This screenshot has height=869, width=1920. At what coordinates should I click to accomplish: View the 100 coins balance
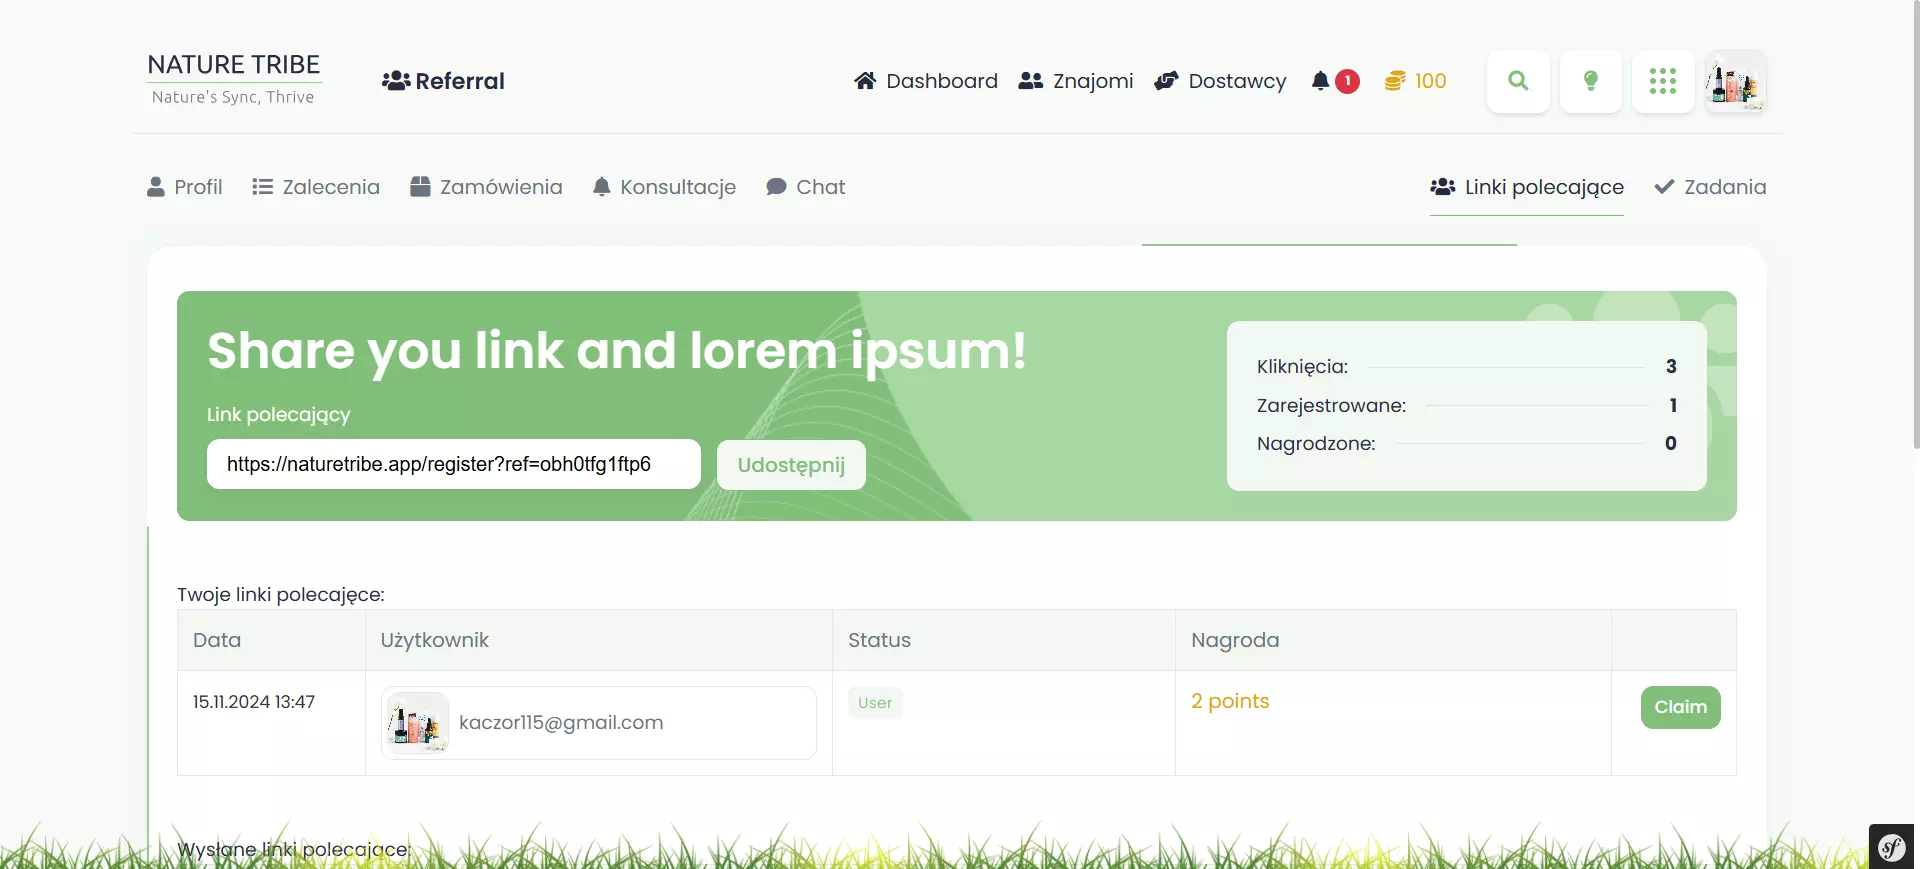(1415, 81)
